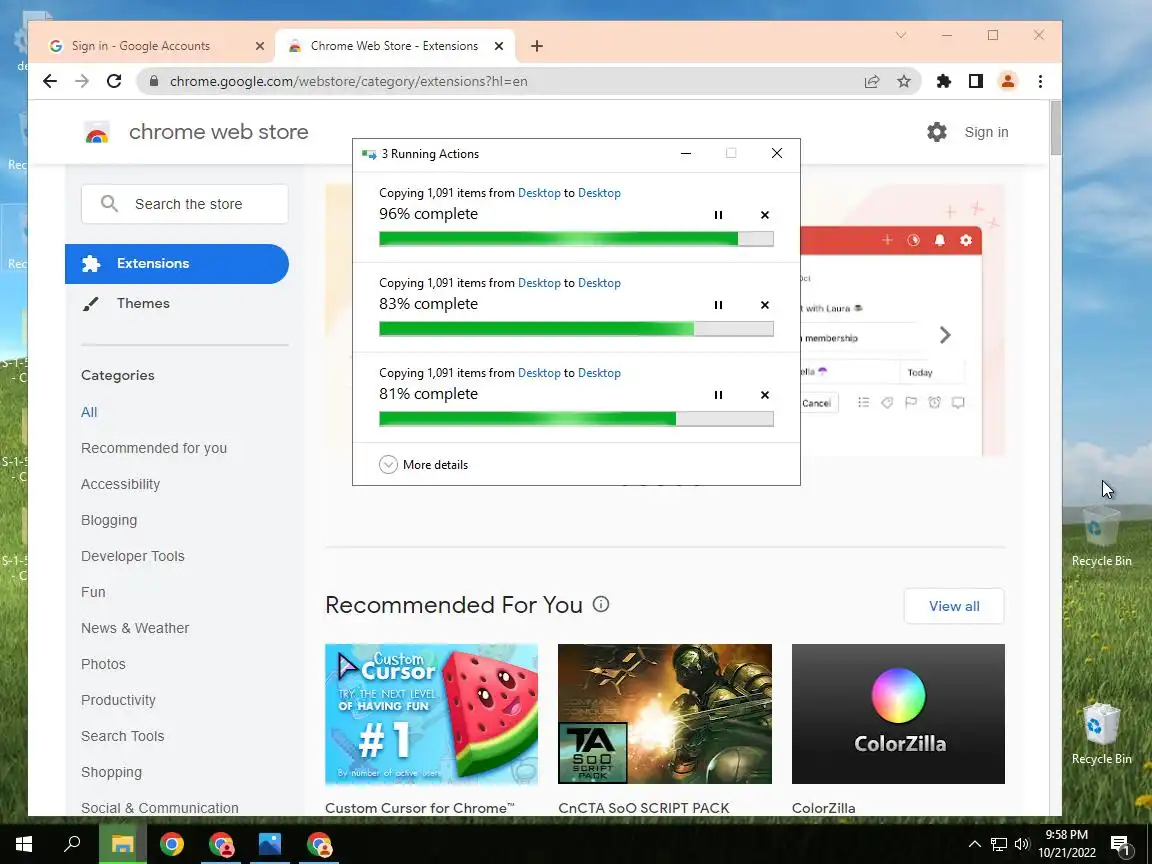1152x864 pixels.
Task: Show hidden system tray icons
Action: [974, 844]
